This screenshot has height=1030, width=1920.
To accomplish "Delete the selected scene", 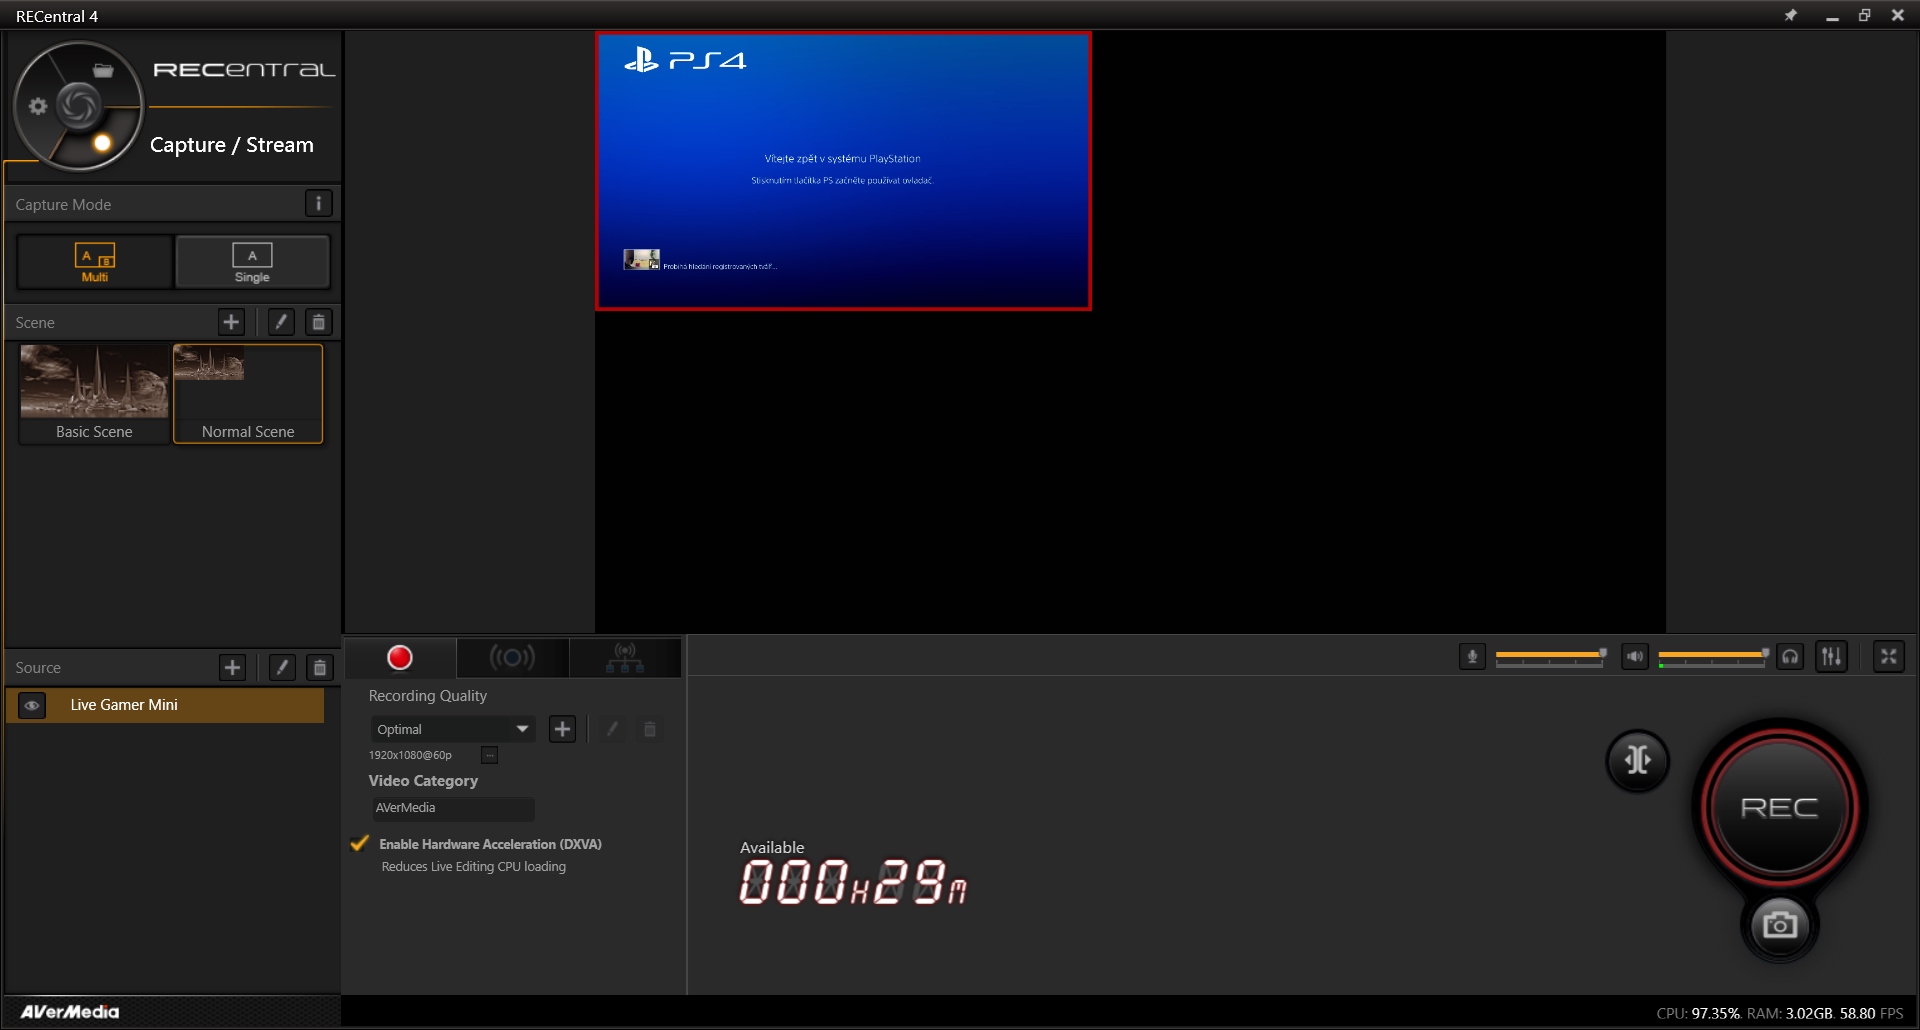I will (x=319, y=322).
